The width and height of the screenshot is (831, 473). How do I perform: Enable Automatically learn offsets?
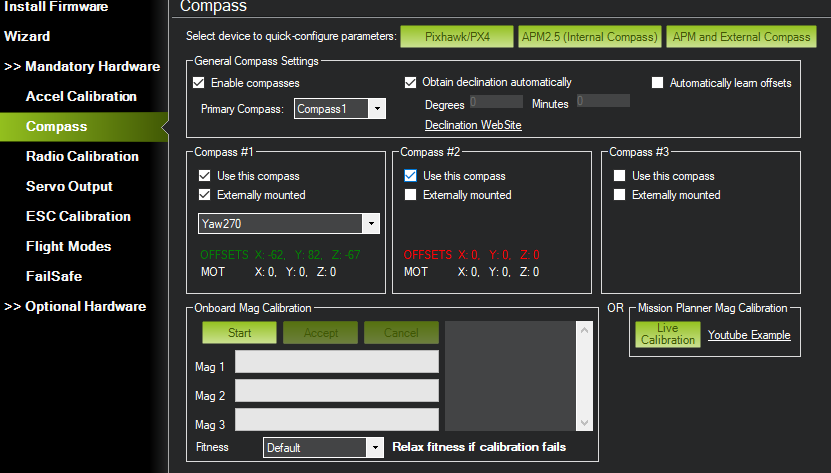(657, 83)
